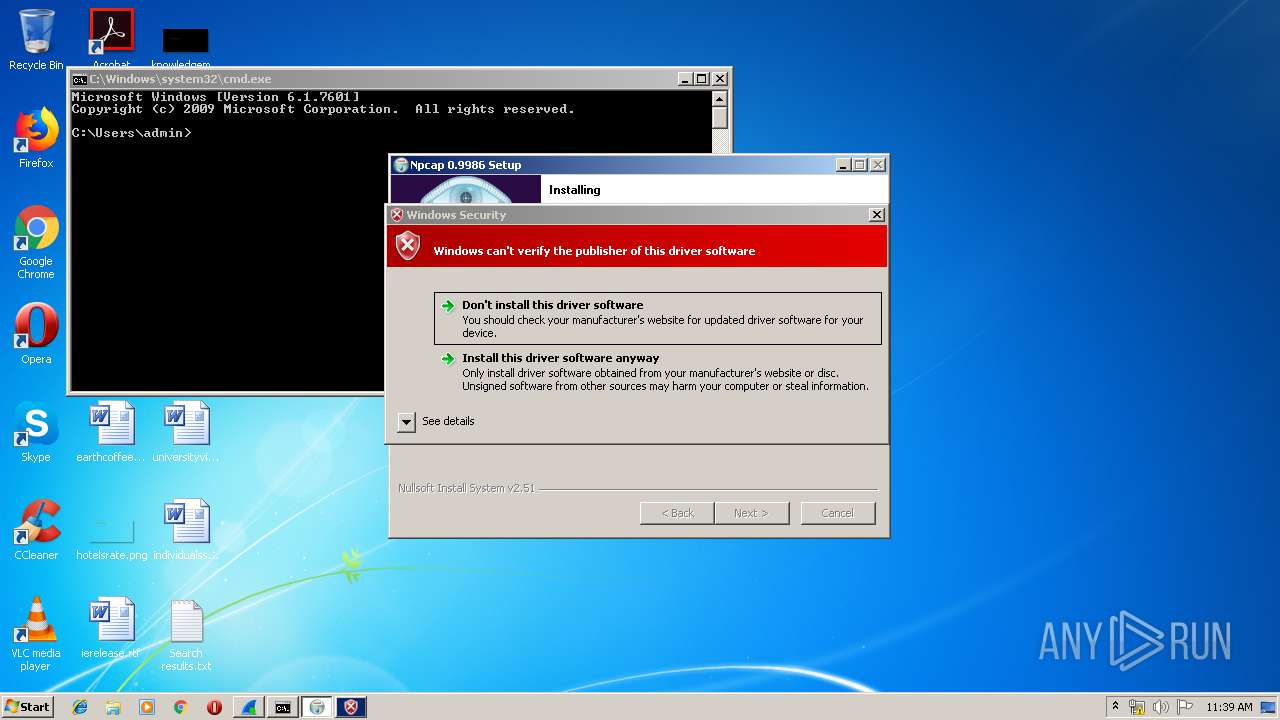Show hidden tray icons
Image resolution: width=1280 pixels, height=720 pixels.
(x=1115, y=707)
